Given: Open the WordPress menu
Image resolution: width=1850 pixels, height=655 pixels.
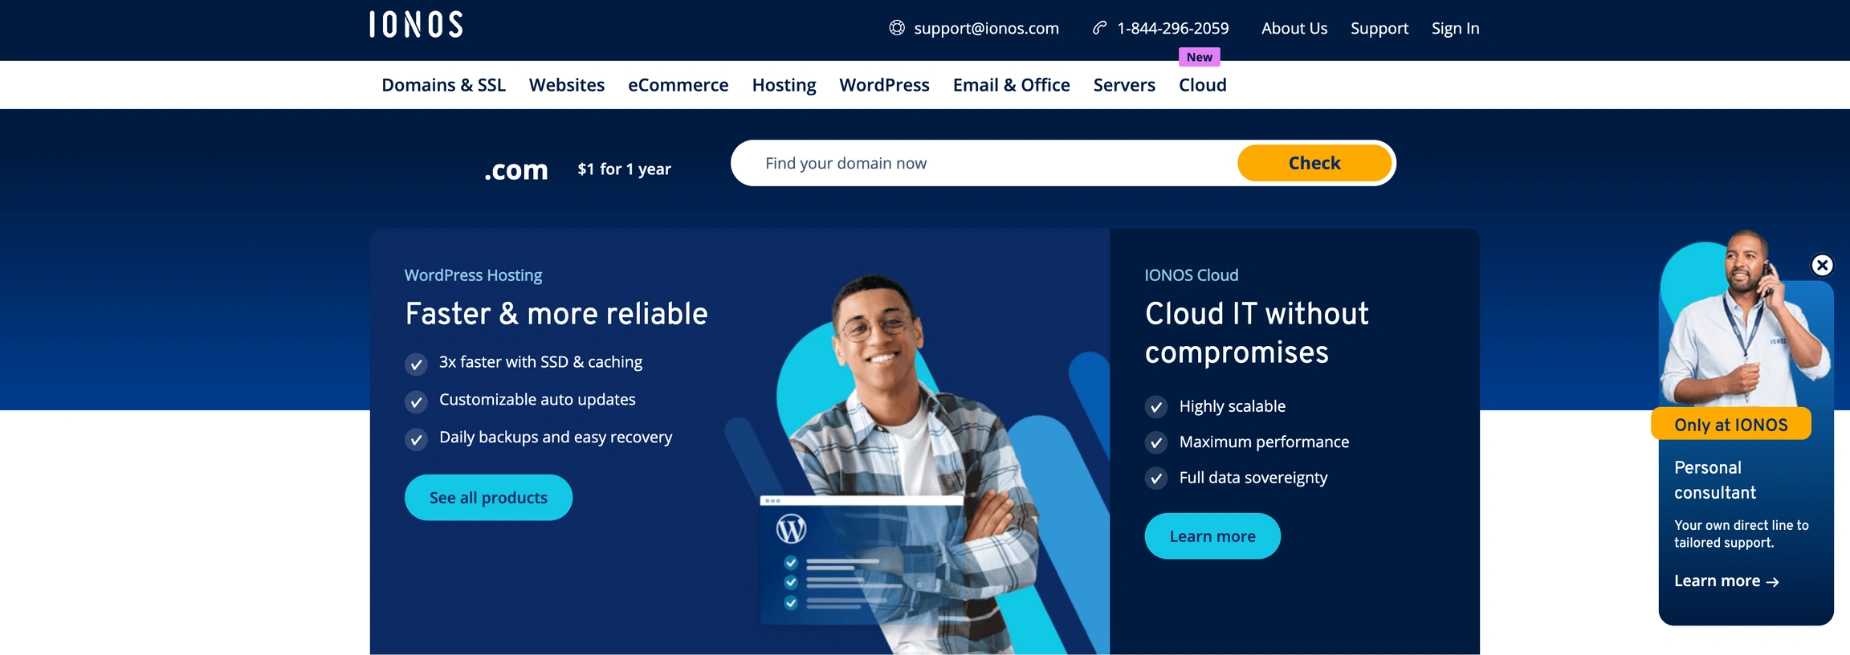Looking at the screenshot, I should coord(884,85).
